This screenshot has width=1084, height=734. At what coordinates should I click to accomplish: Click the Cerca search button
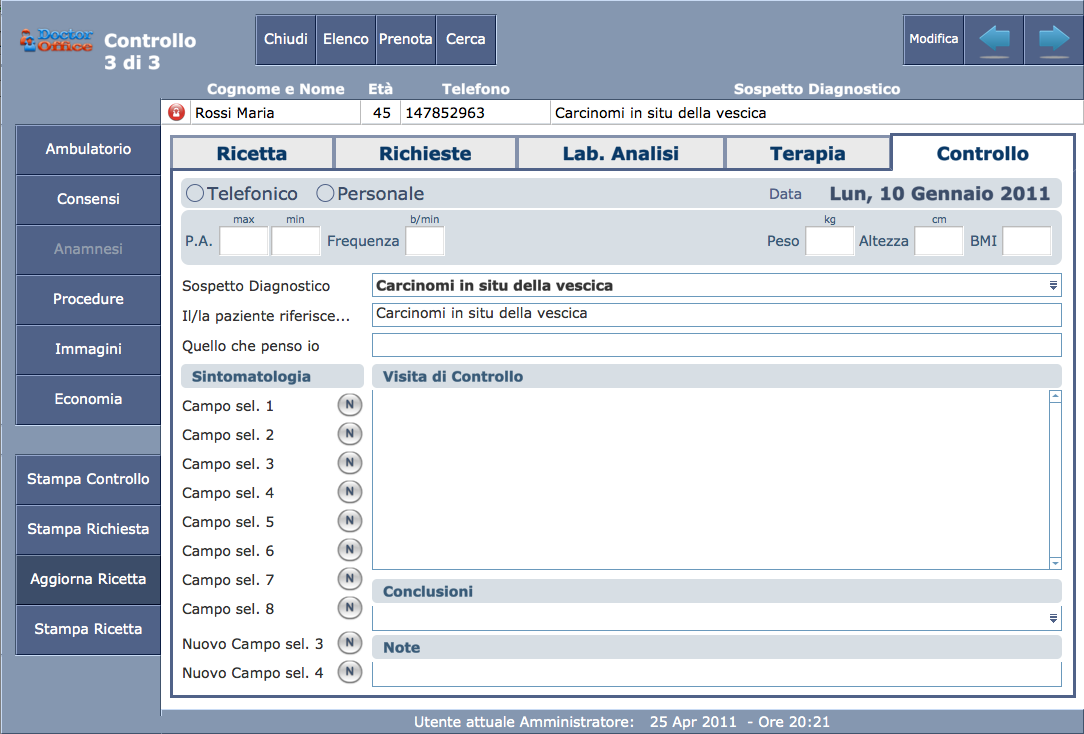click(466, 39)
